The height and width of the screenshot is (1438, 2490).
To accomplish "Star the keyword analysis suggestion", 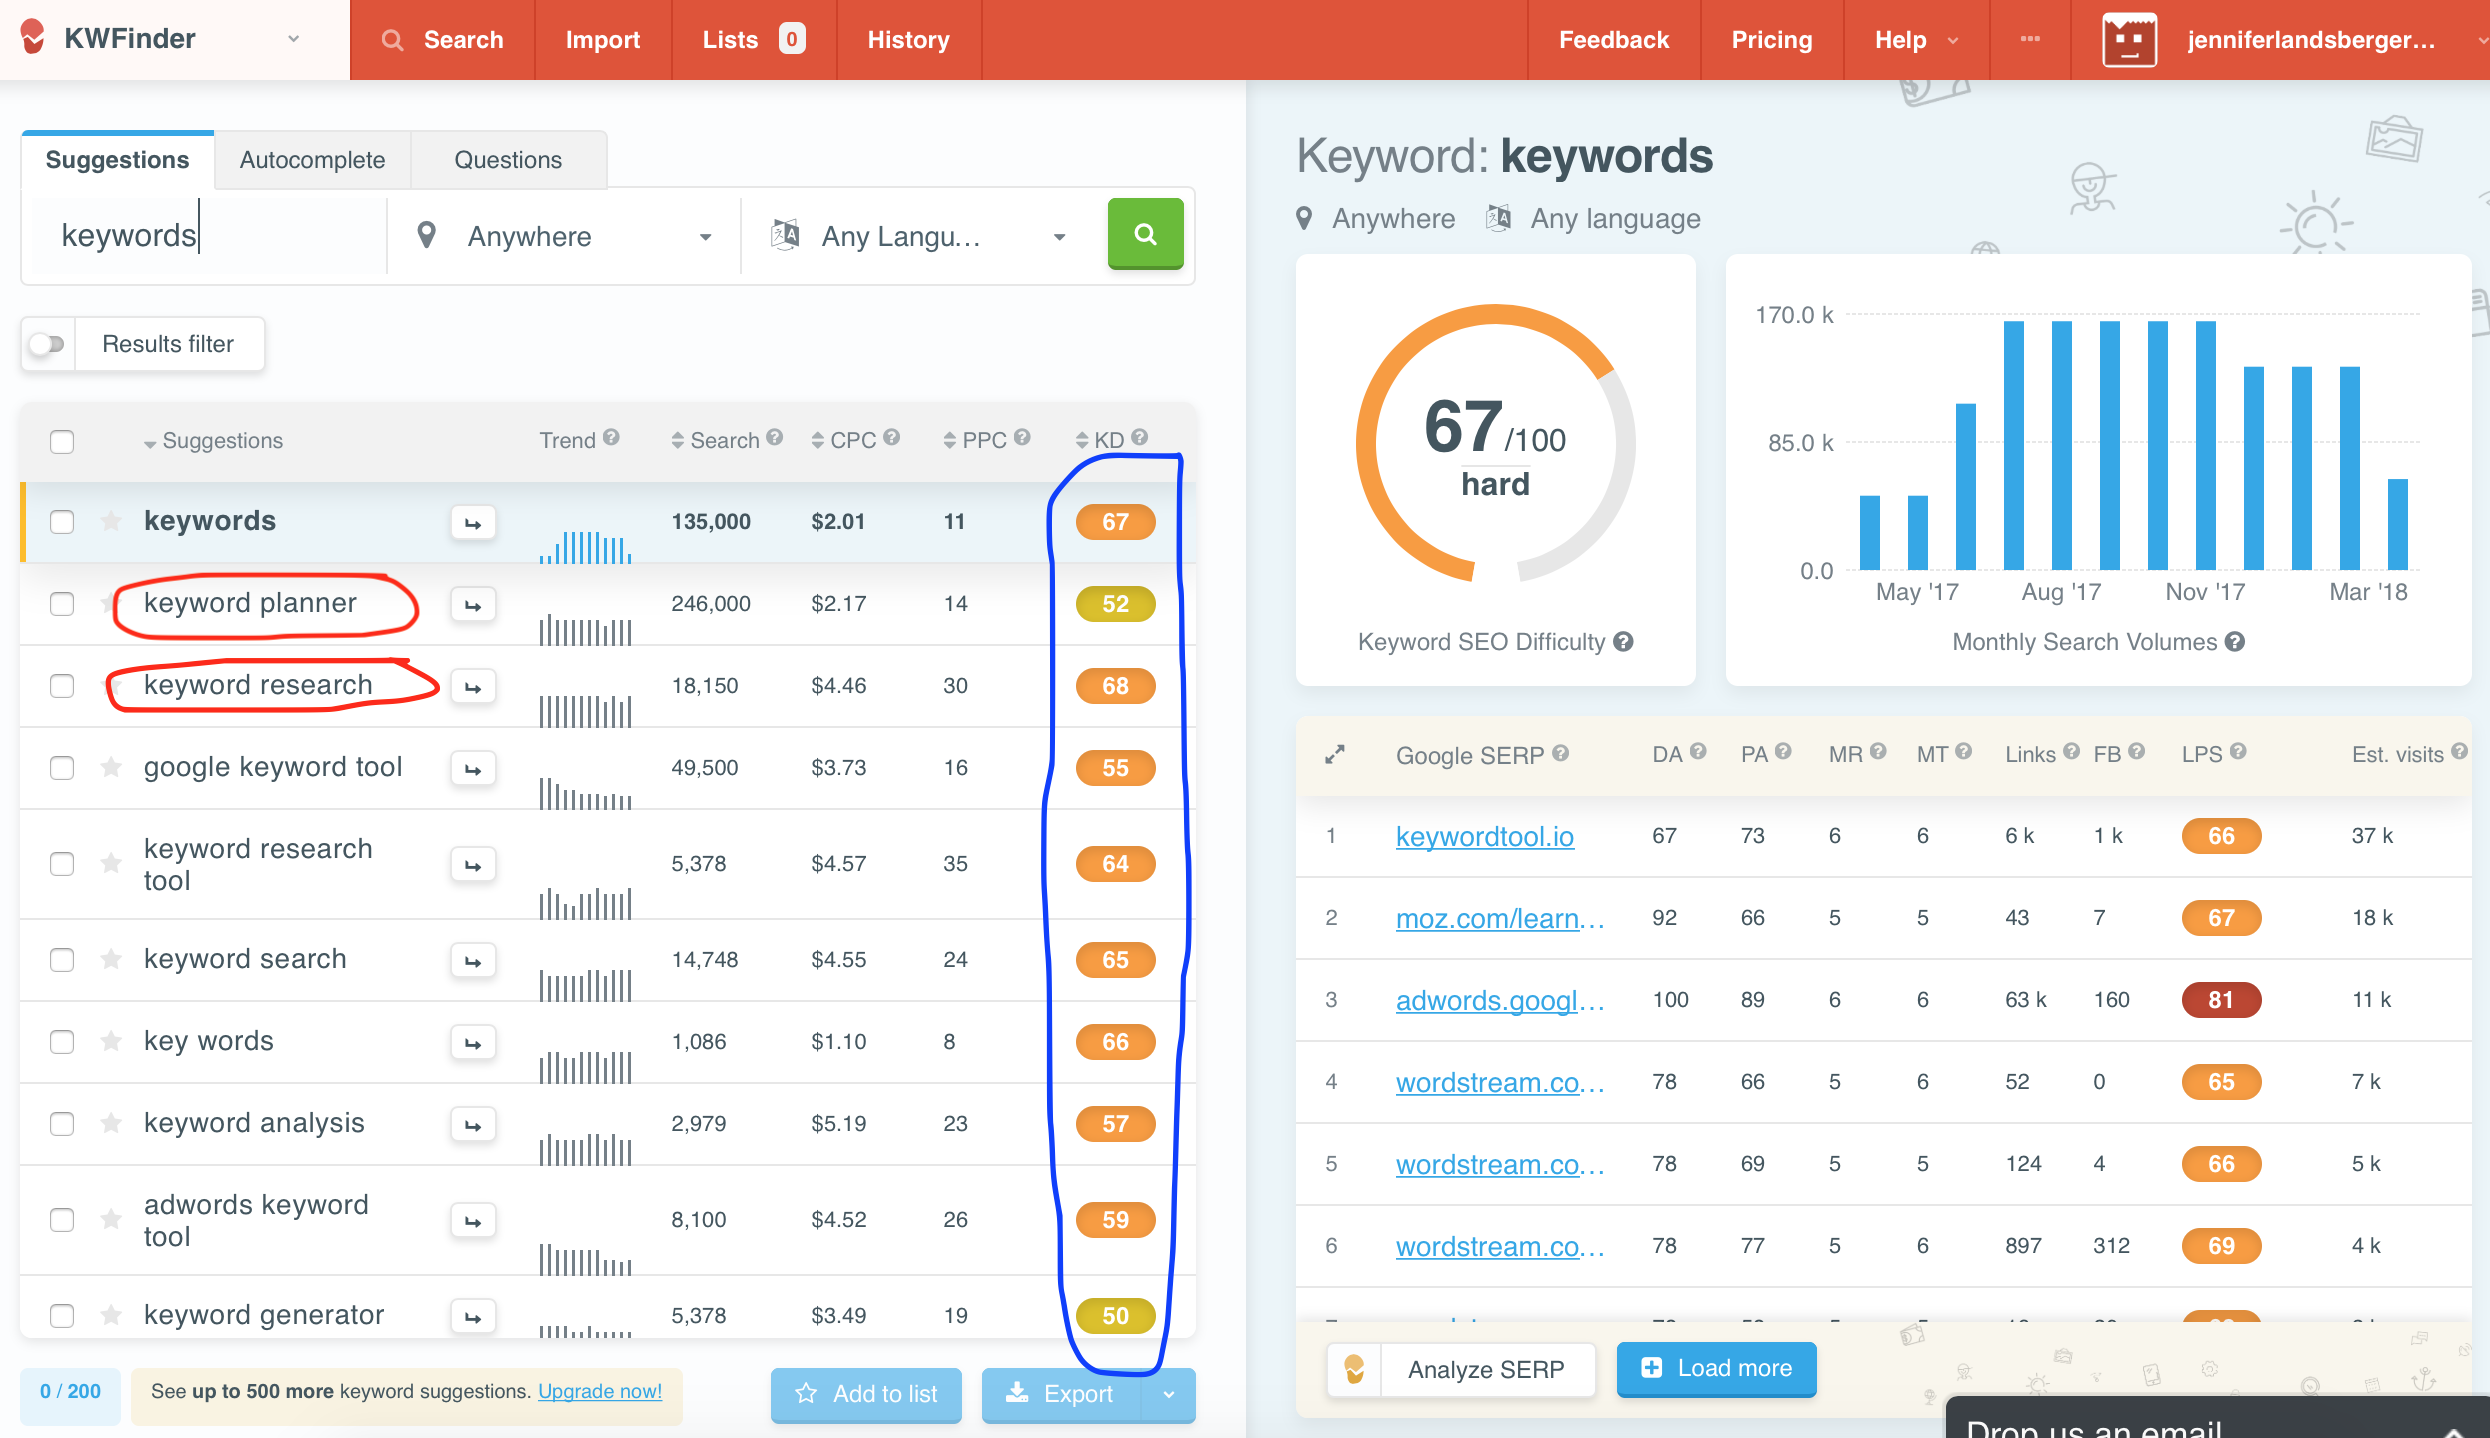I will [111, 1123].
